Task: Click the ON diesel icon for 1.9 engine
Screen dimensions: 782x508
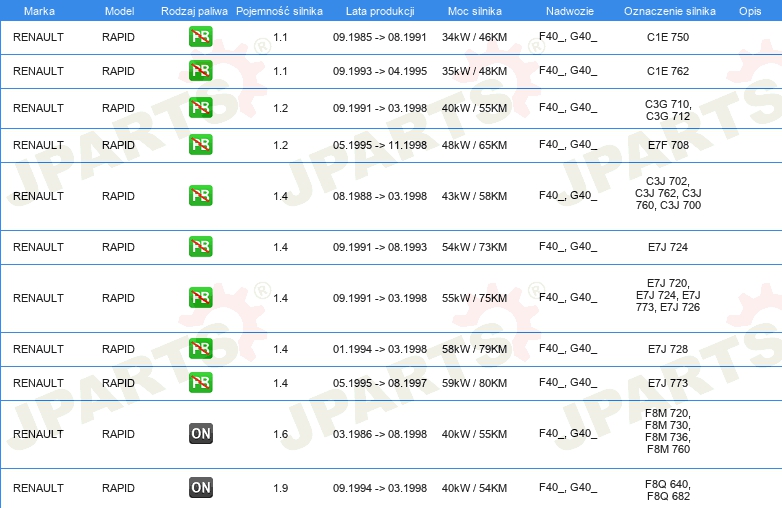Action: click(x=200, y=488)
